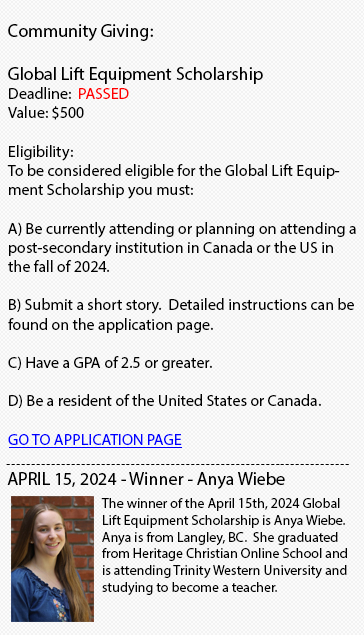The image size is (364, 635).
Task: Select the Global Lift Equipment Scholarship title
Action: coord(135,74)
